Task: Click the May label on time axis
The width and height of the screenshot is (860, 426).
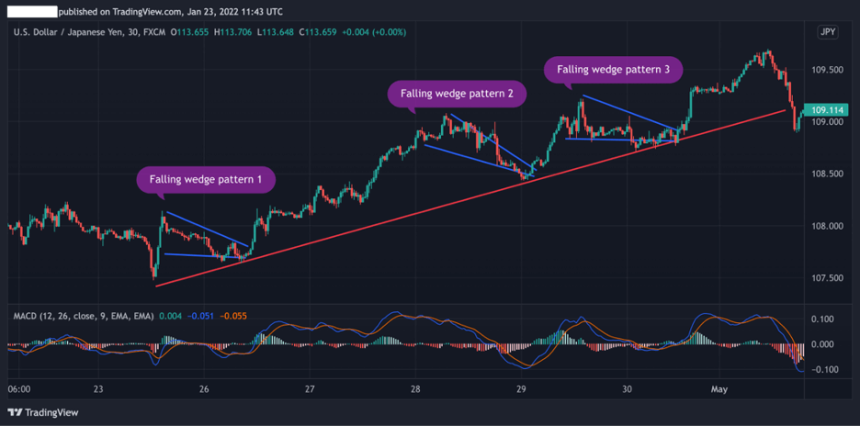Action: point(718,389)
